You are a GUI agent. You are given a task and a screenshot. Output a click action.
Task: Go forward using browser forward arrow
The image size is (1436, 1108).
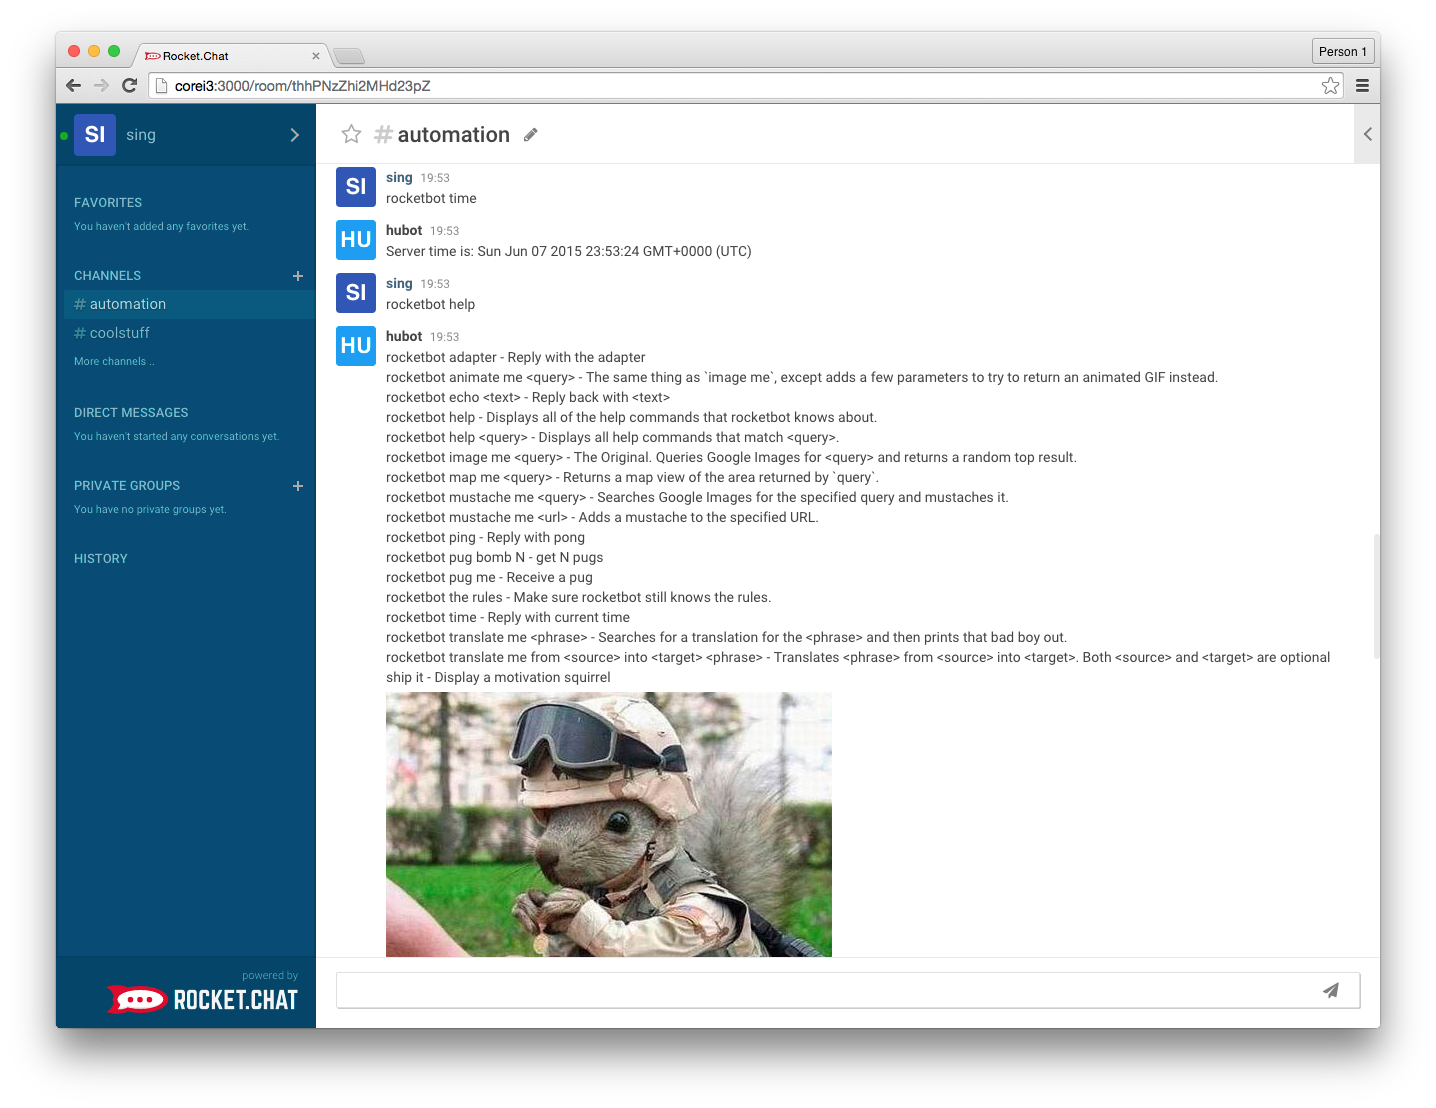pos(101,86)
